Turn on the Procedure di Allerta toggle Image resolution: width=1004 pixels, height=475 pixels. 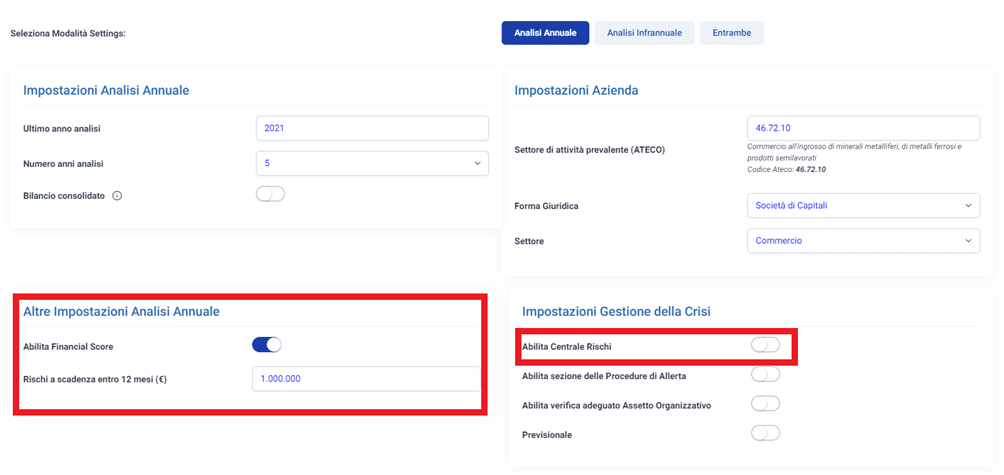pyautogui.click(x=765, y=374)
